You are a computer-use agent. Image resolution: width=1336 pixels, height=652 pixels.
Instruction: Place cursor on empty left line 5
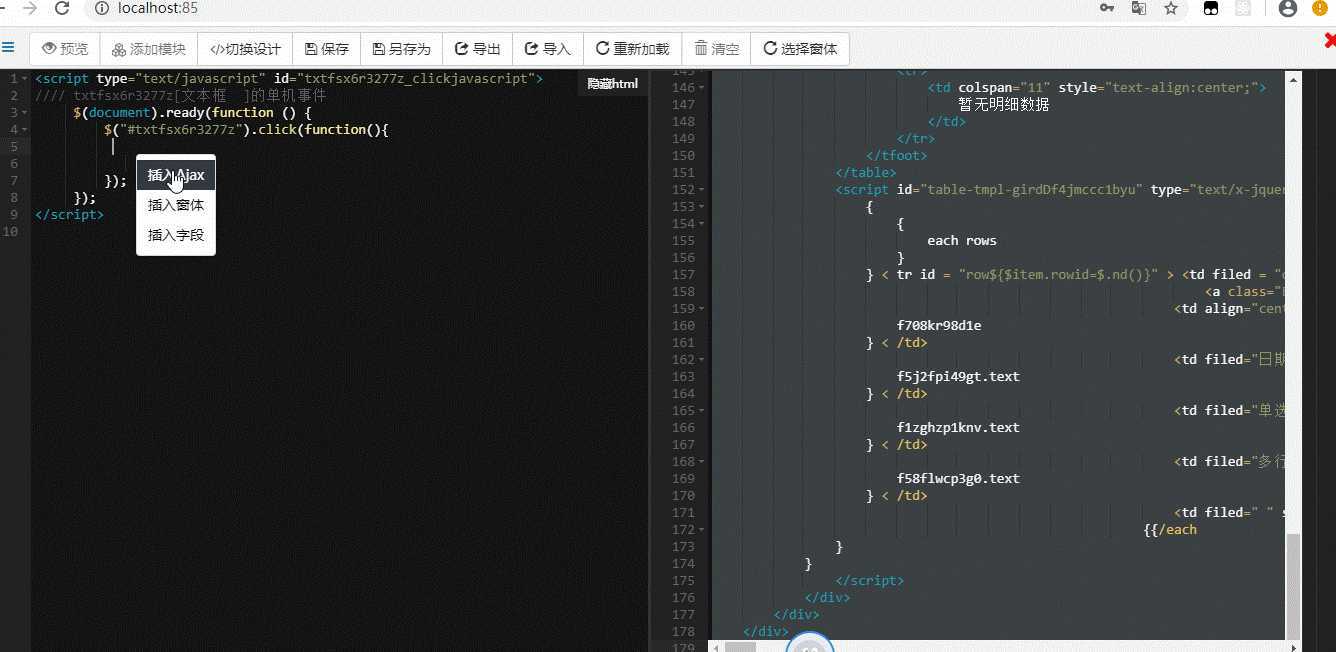pyautogui.click(x=340, y=146)
